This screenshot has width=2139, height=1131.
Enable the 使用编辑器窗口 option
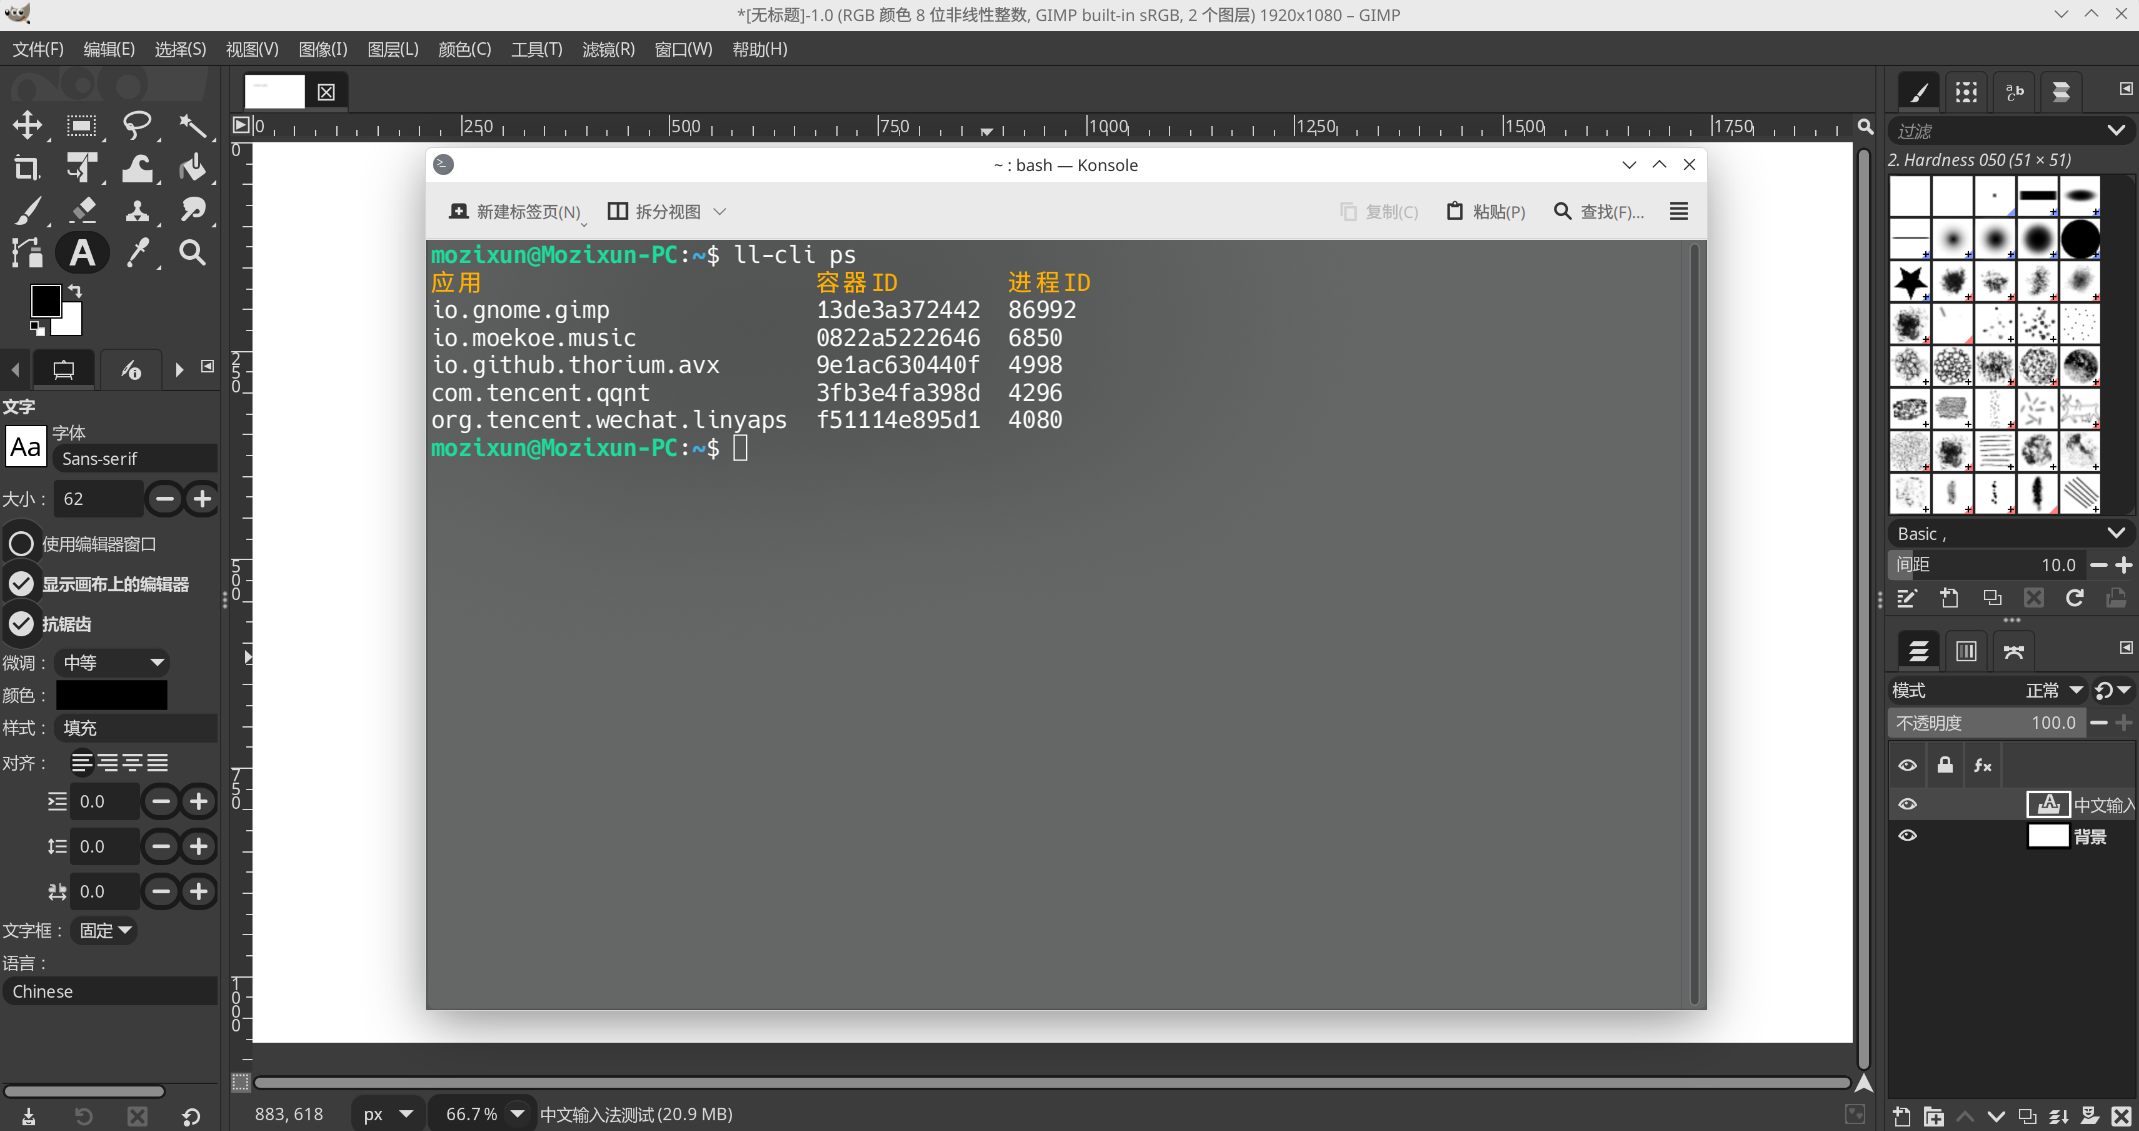[x=21, y=544]
